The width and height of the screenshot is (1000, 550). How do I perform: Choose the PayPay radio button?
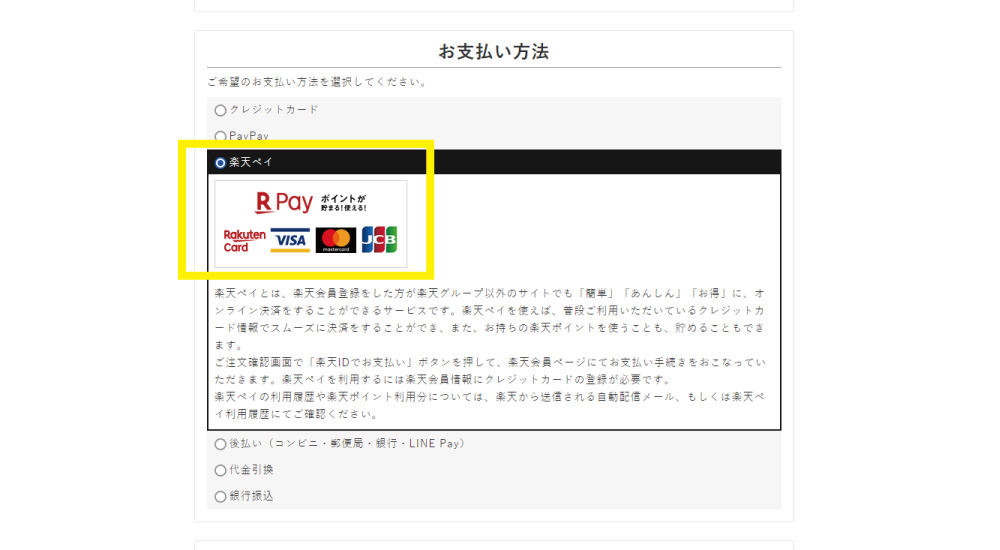[220, 136]
